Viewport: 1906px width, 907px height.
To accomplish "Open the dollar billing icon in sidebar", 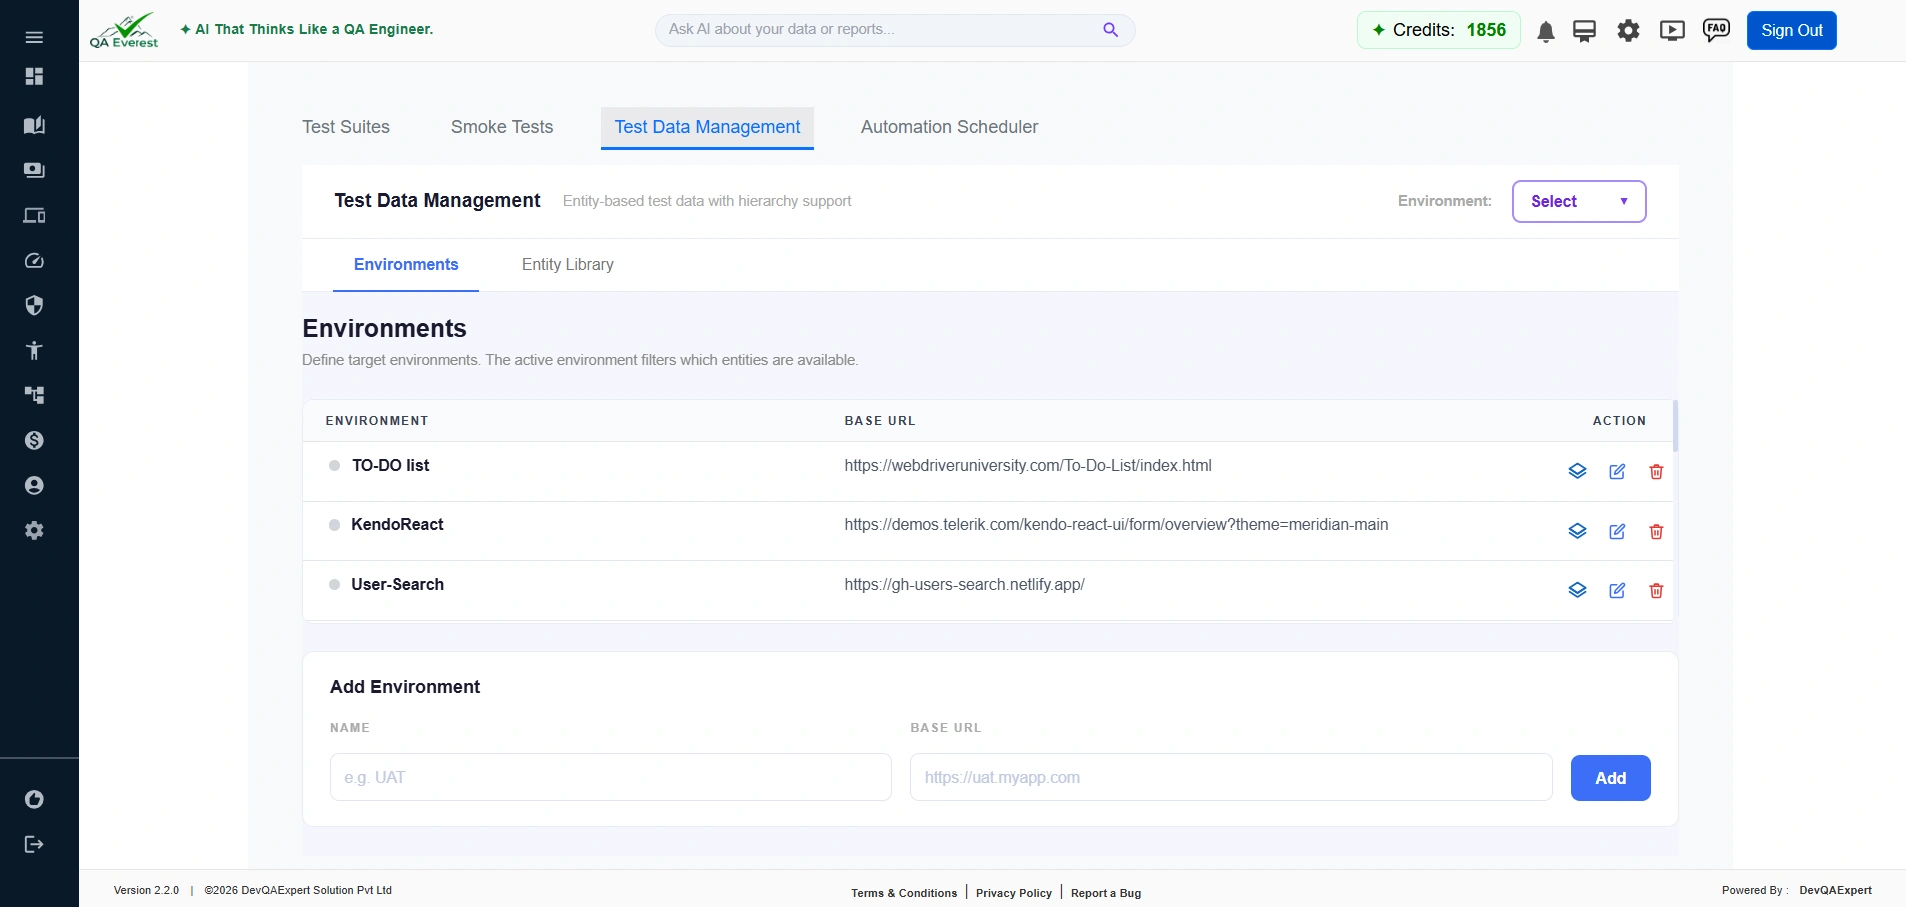I will click(34, 440).
